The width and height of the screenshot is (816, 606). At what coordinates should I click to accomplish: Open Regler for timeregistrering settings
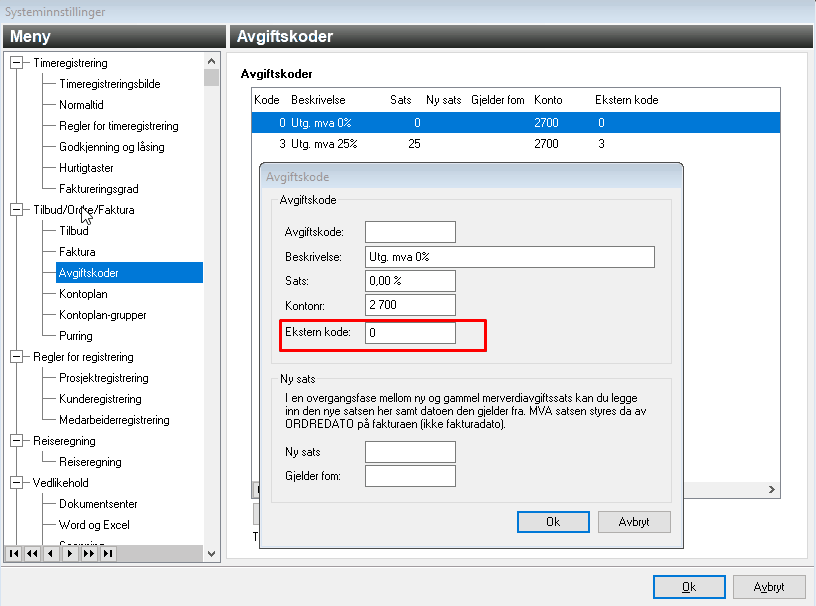pos(119,126)
